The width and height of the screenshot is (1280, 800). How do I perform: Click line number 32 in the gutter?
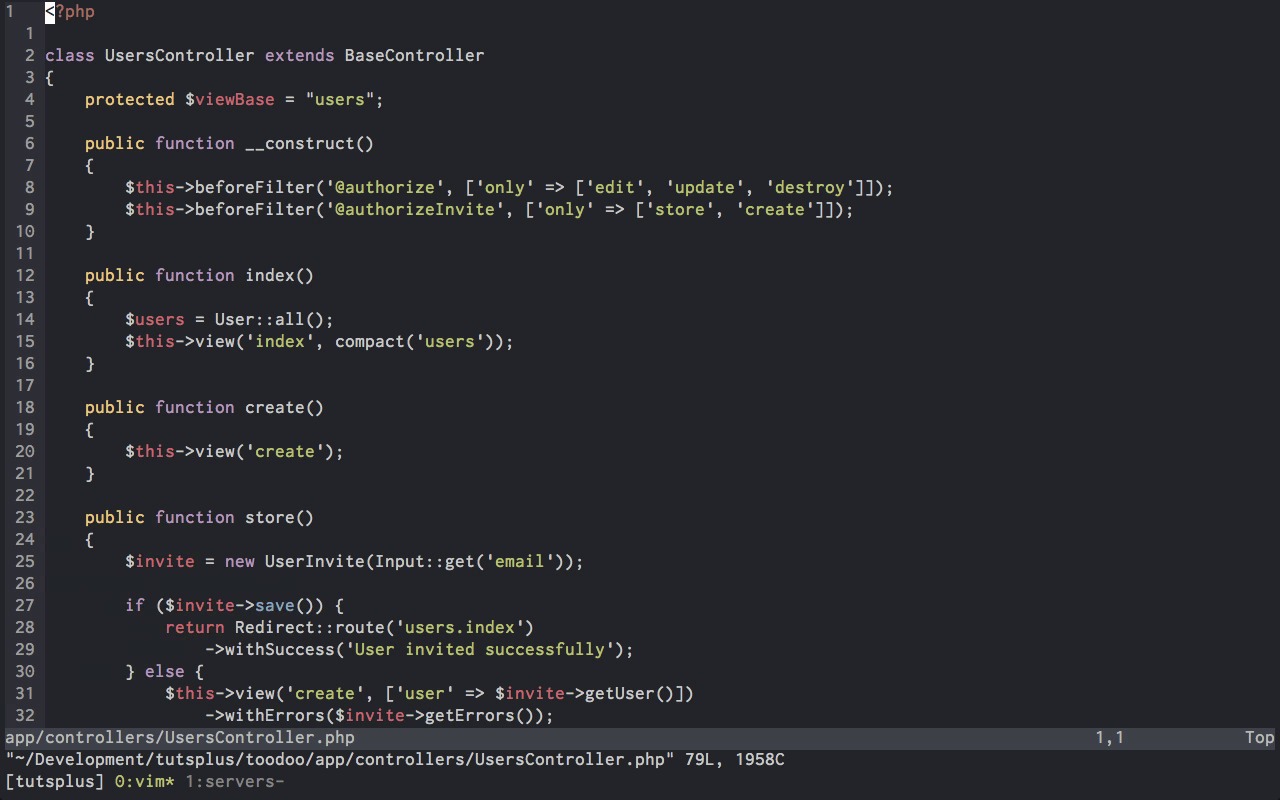(x=24, y=716)
